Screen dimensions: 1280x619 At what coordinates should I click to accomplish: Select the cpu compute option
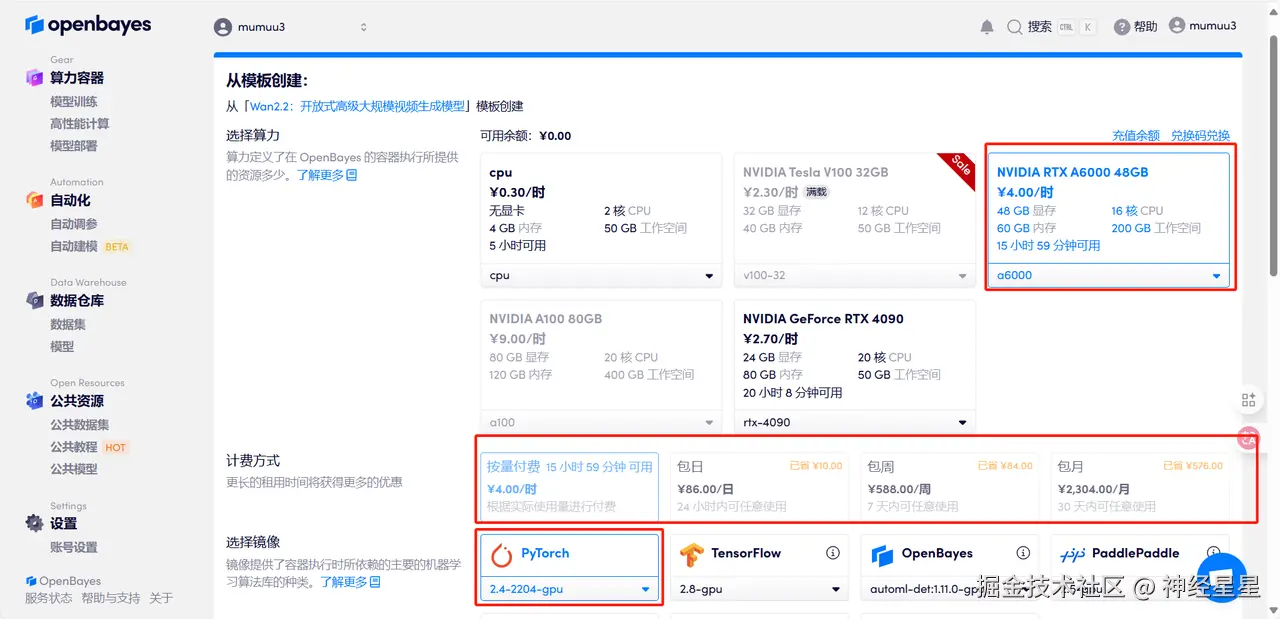[600, 209]
